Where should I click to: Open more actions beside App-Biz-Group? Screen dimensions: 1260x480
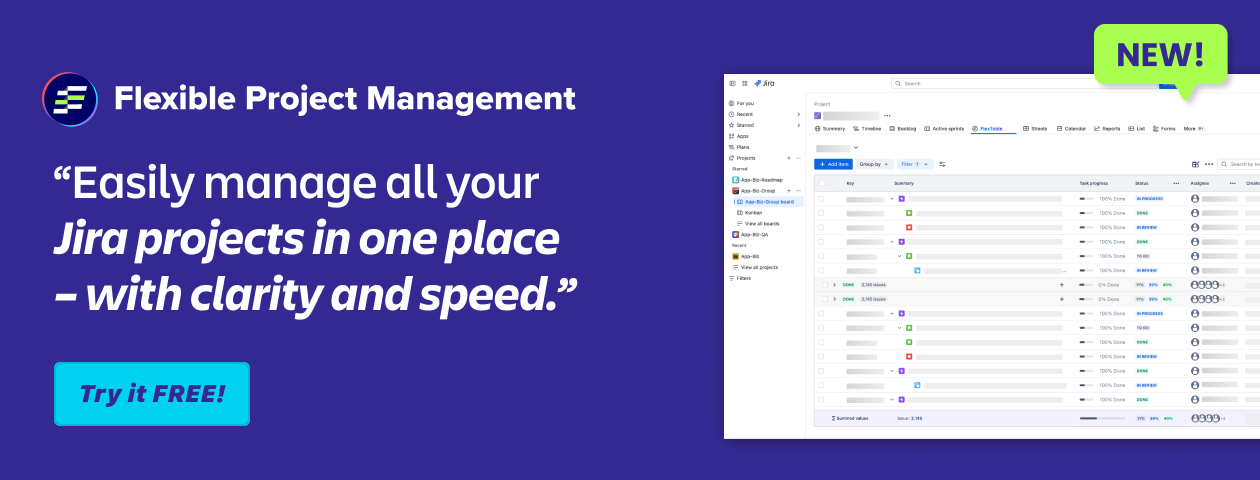point(798,190)
